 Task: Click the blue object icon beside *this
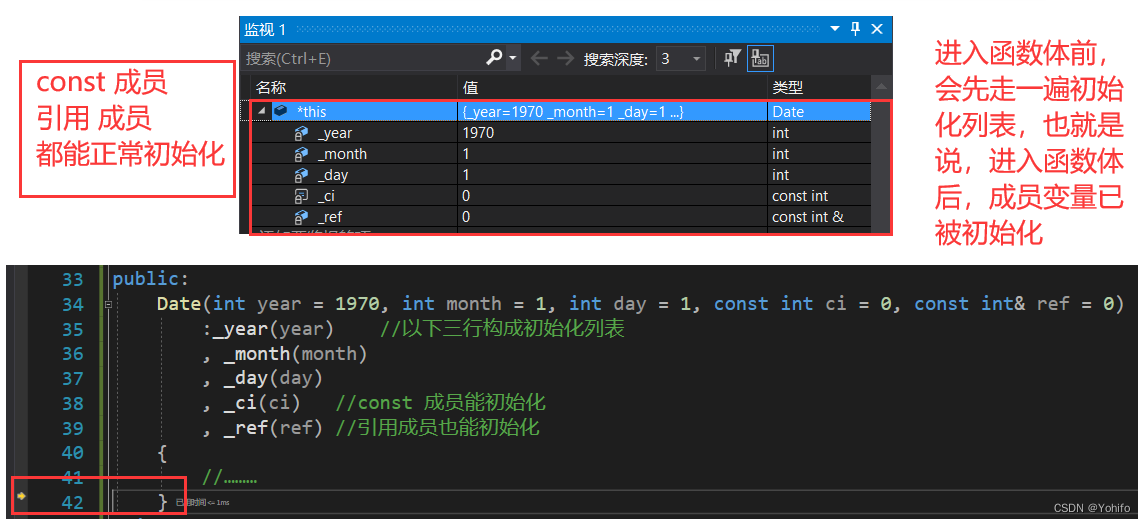click(x=281, y=111)
